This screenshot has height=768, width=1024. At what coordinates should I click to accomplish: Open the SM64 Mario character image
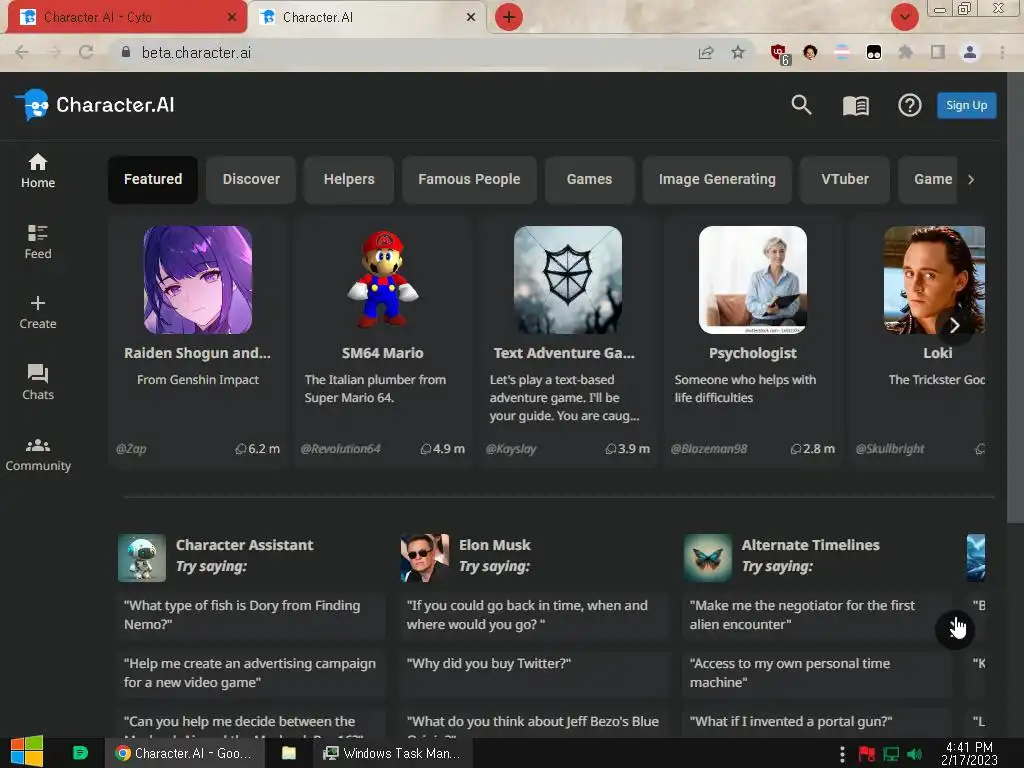coord(383,280)
